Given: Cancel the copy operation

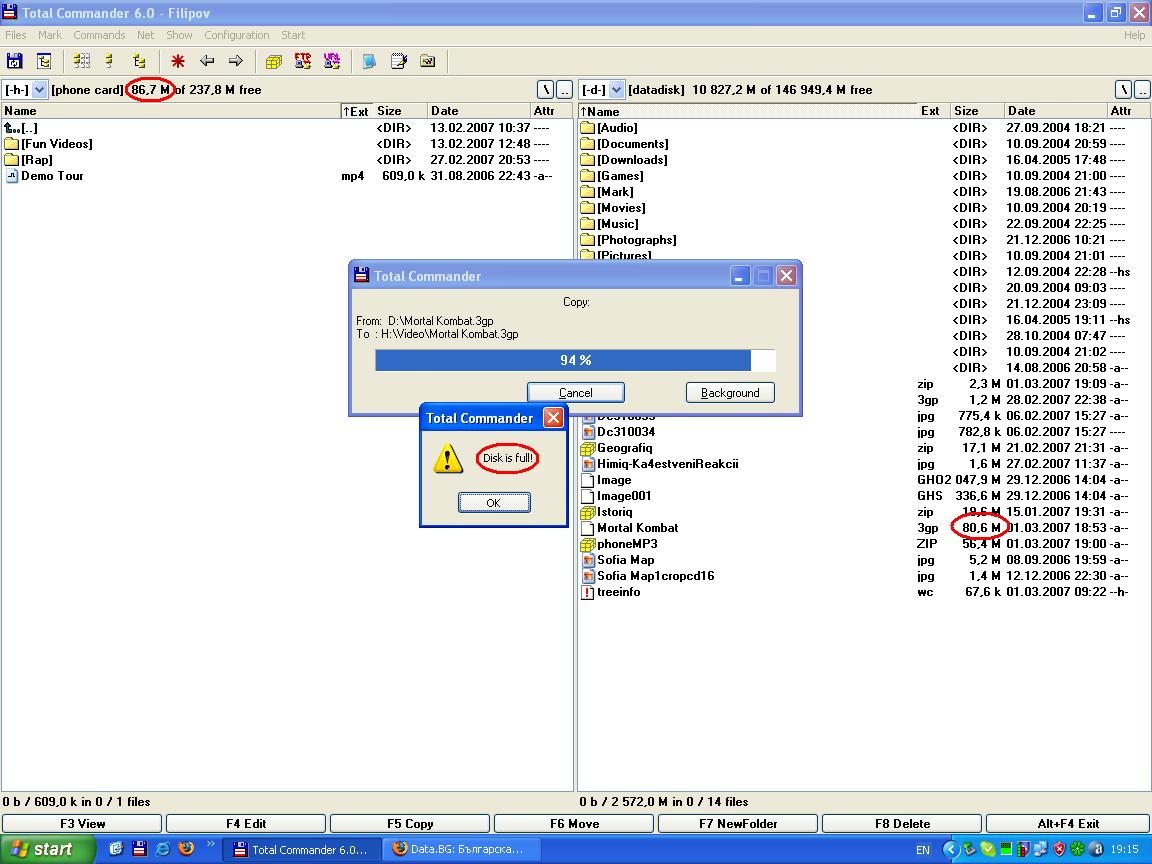Looking at the screenshot, I should (x=576, y=393).
